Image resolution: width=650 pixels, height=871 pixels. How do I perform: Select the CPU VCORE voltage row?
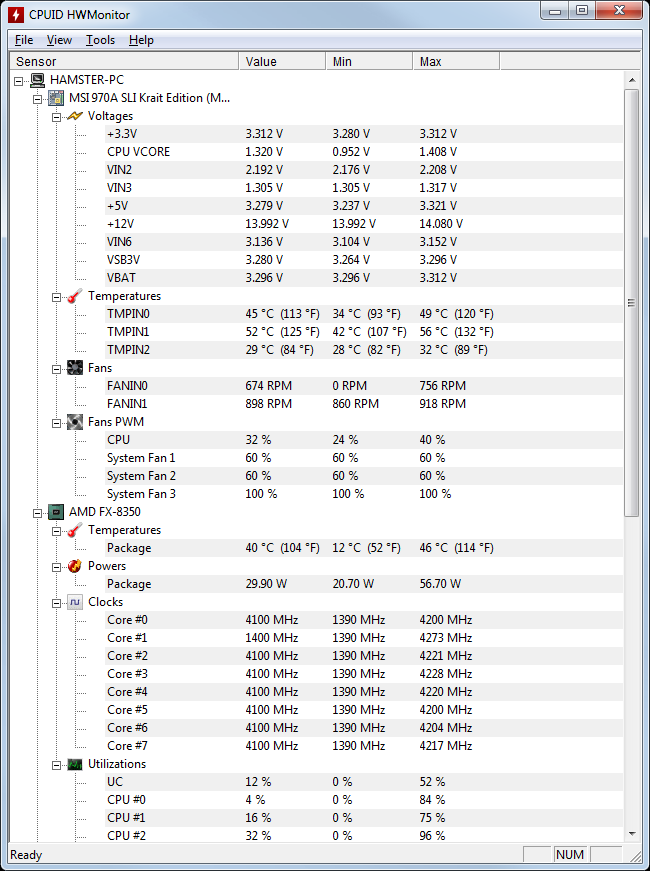(x=138, y=152)
